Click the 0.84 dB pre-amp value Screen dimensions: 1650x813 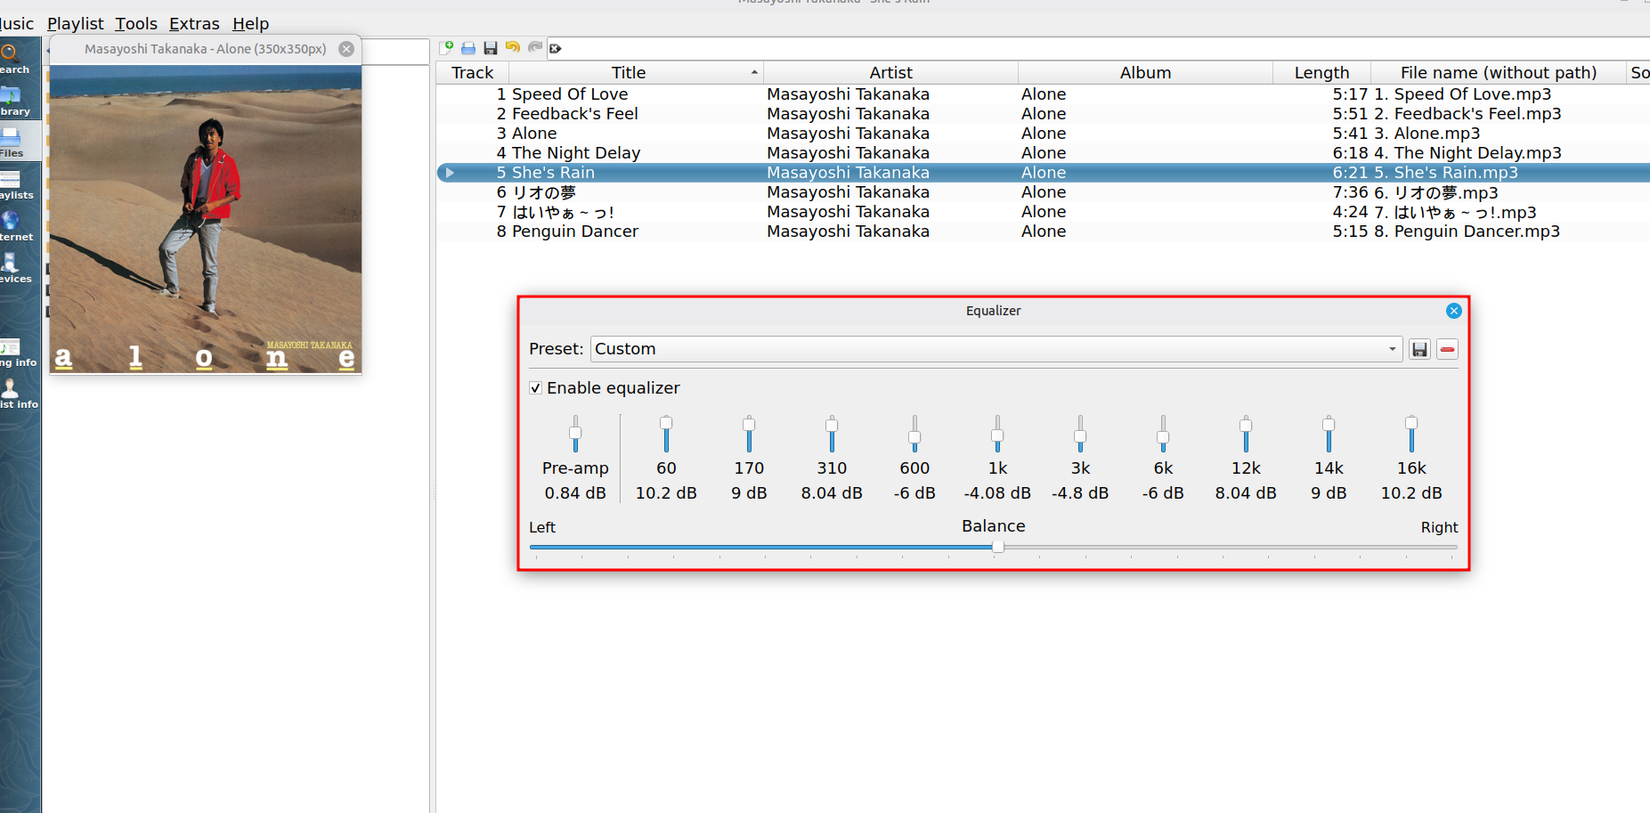(575, 493)
